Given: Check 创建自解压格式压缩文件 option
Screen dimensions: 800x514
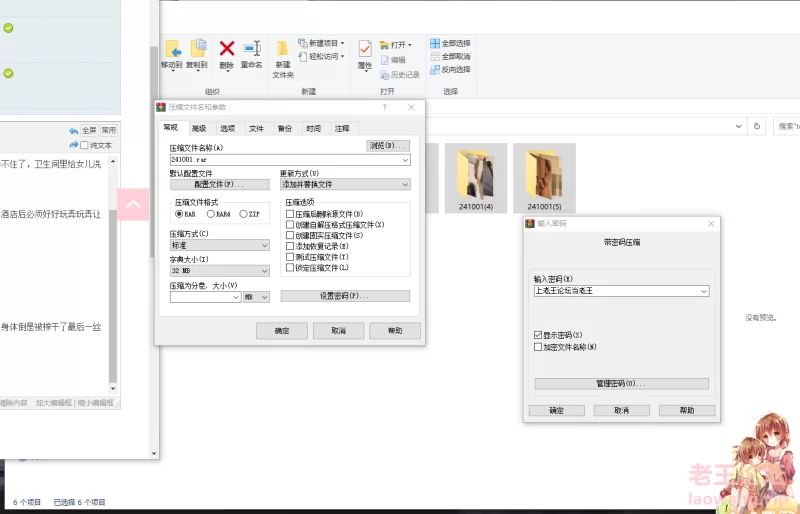Looking at the screenshot, I should (x=290, y=225).
